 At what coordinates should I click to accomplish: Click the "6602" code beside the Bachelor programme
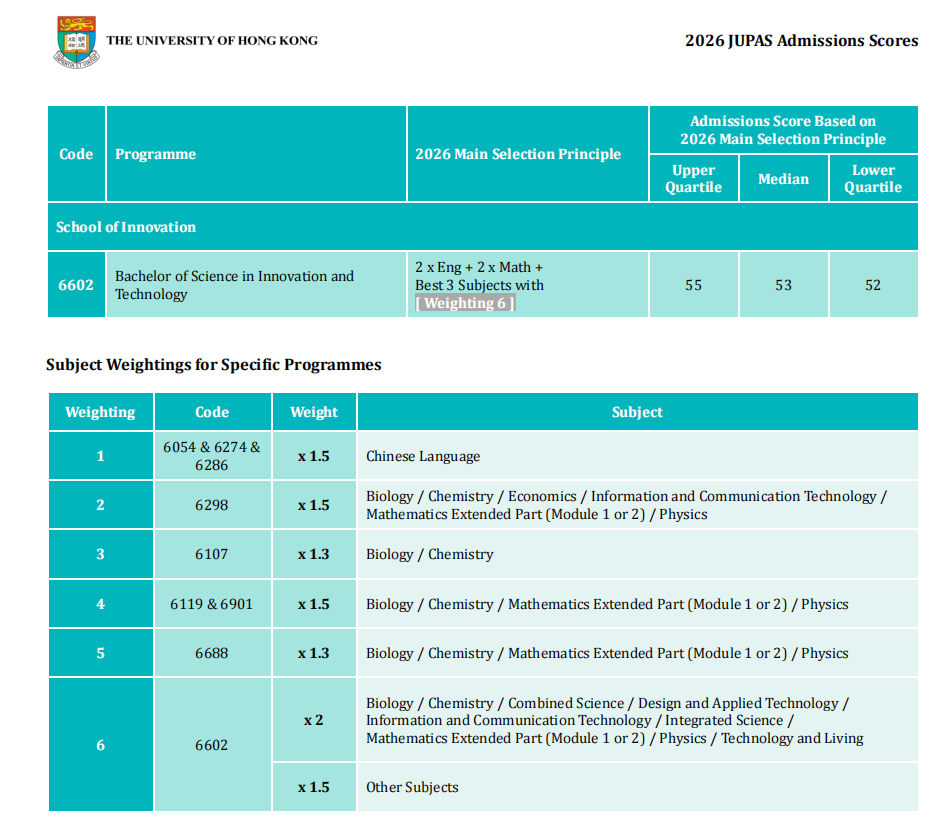(x=76, y=285)
